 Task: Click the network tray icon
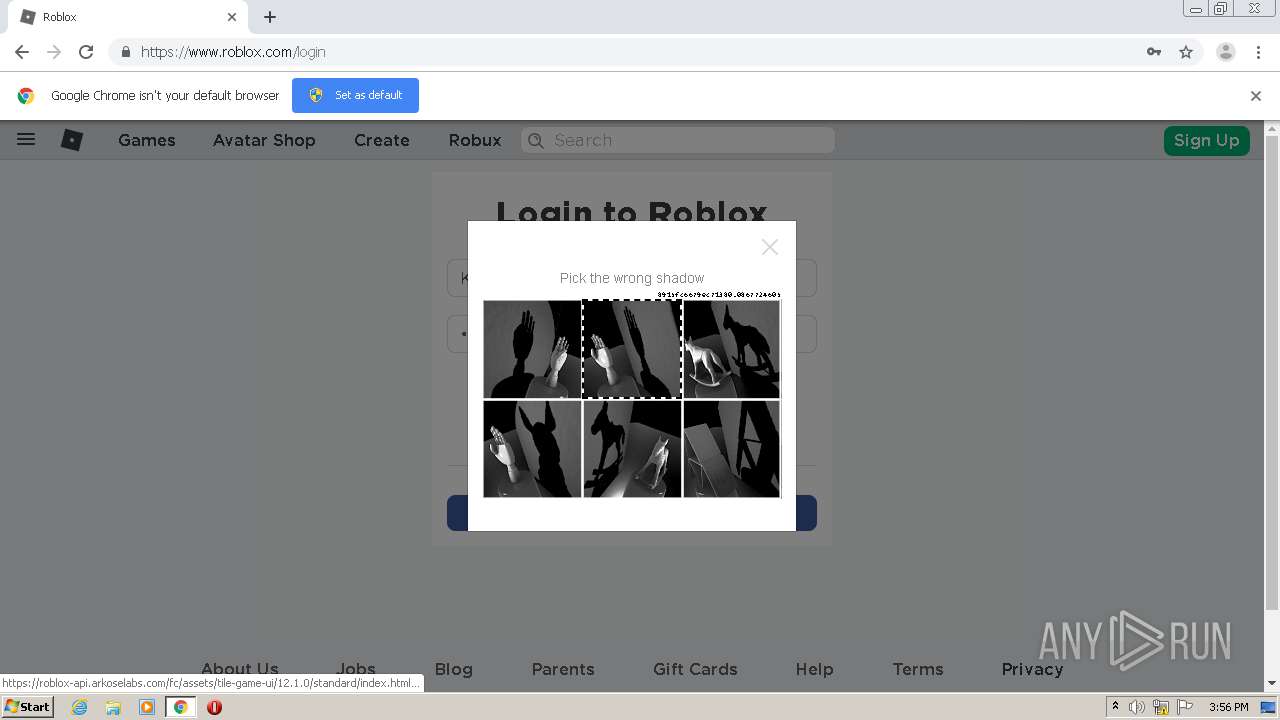point(1161,707)
